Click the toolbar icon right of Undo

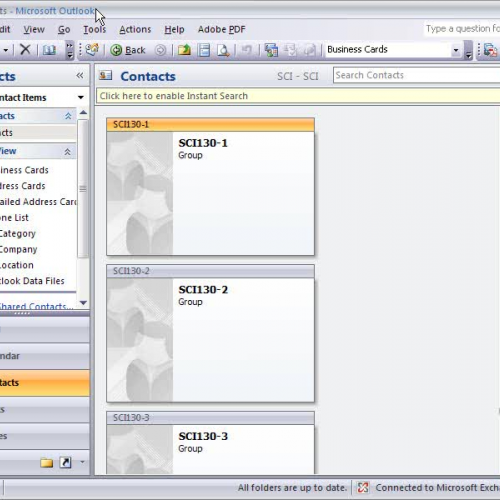271,50
